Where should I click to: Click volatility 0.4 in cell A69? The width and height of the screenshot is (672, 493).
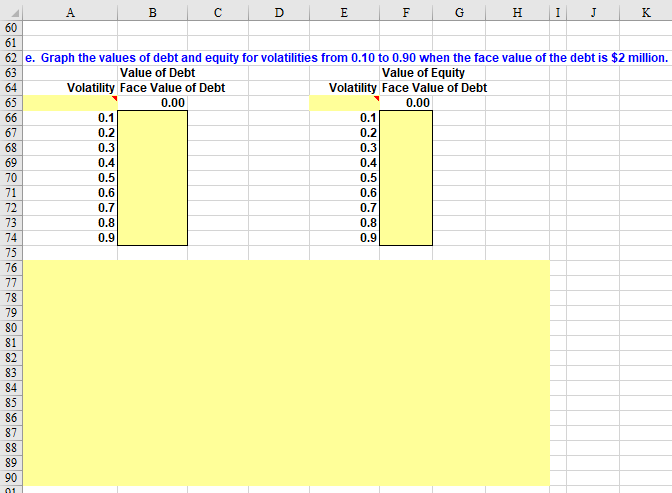click(70, 163)
